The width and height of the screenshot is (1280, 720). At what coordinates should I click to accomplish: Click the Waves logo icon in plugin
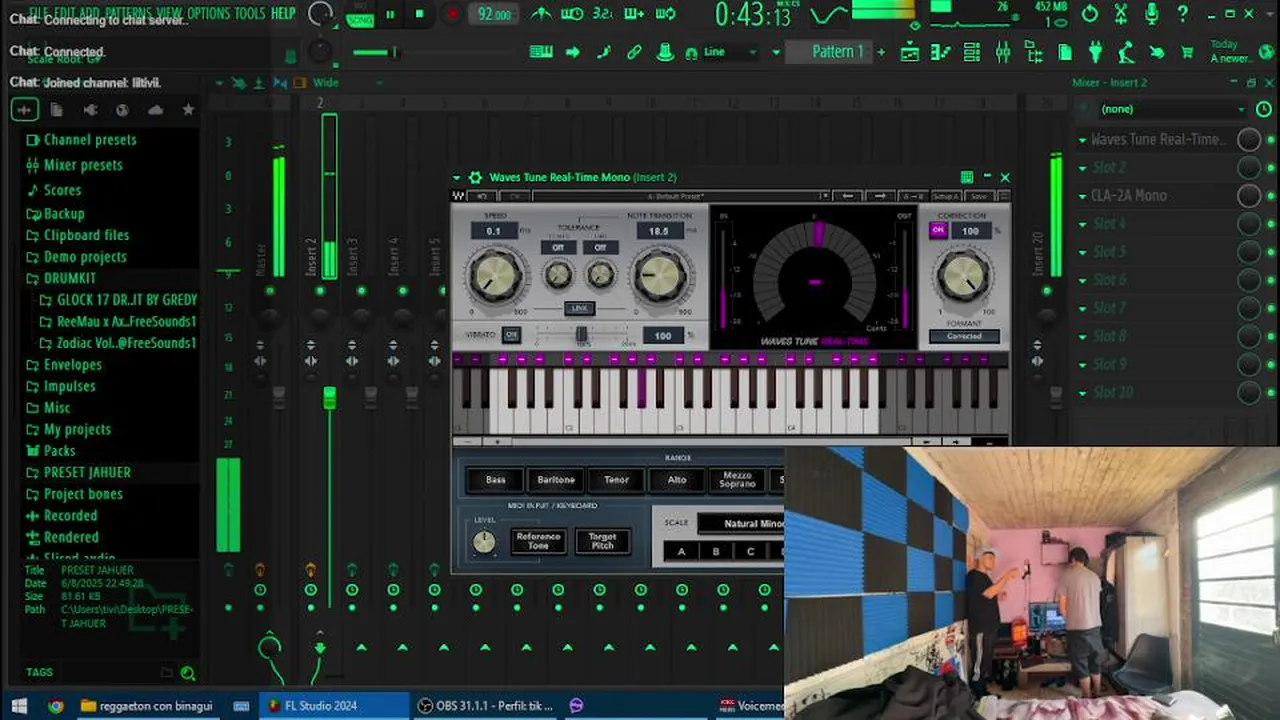pos(458,196)
